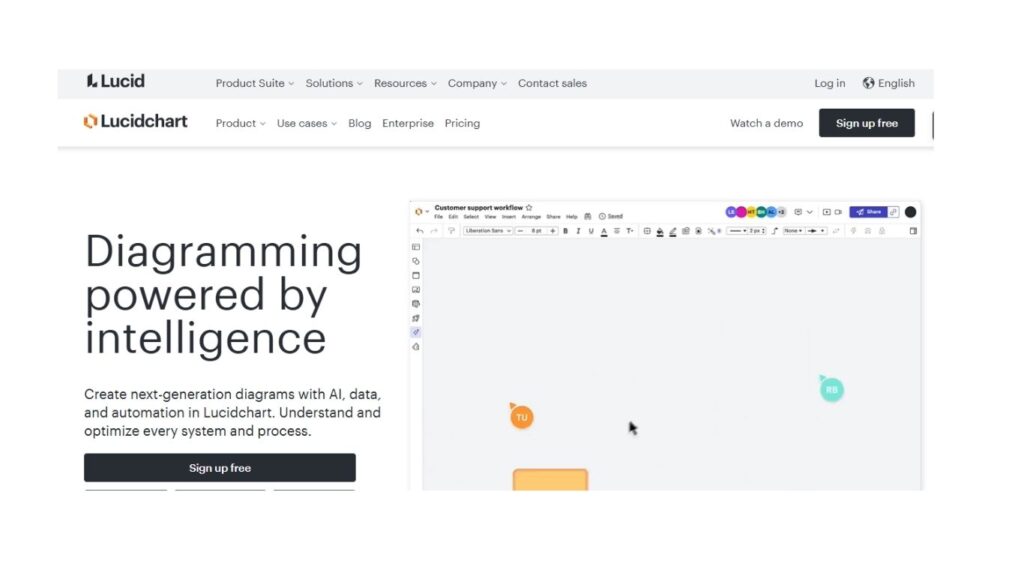Open the Pricing page
The image size is (1024, 576).
click(462, 123)
